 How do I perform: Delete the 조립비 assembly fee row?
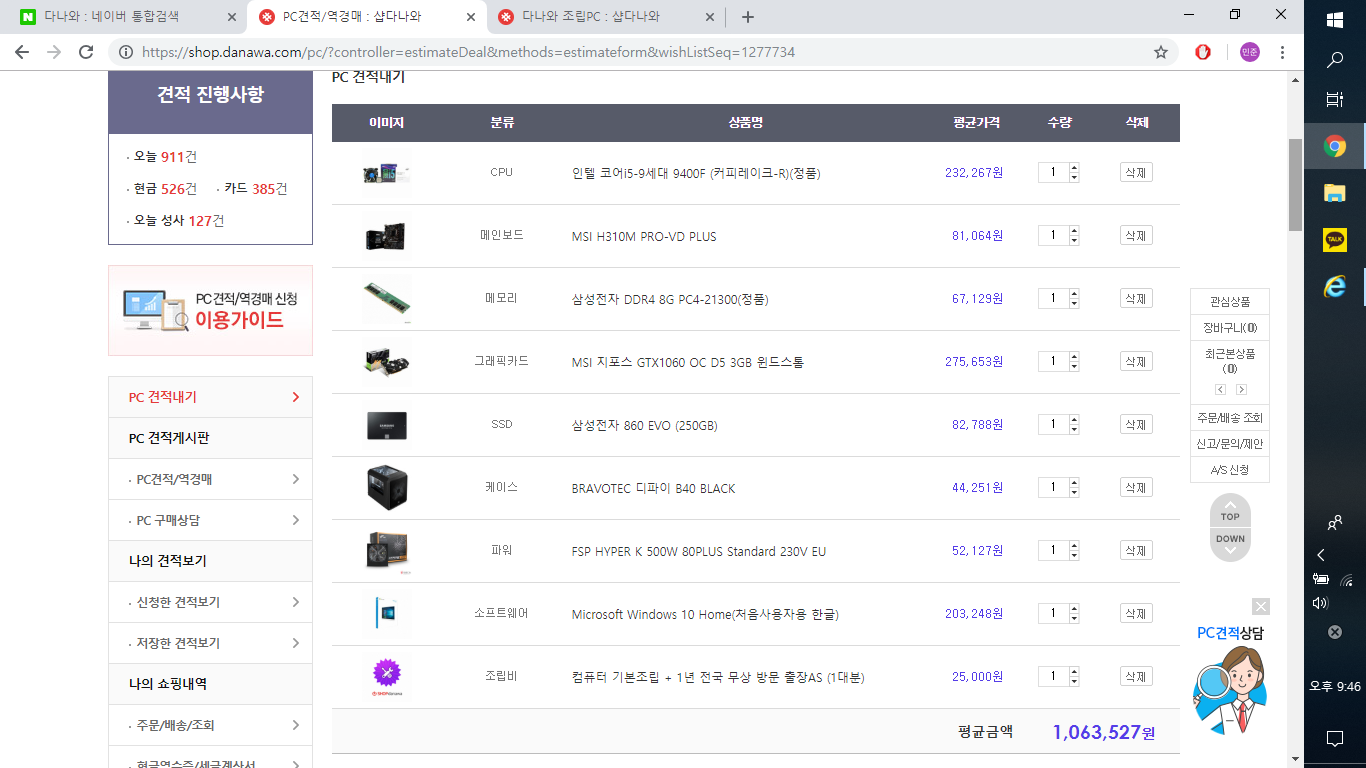tap(1136, 676)
